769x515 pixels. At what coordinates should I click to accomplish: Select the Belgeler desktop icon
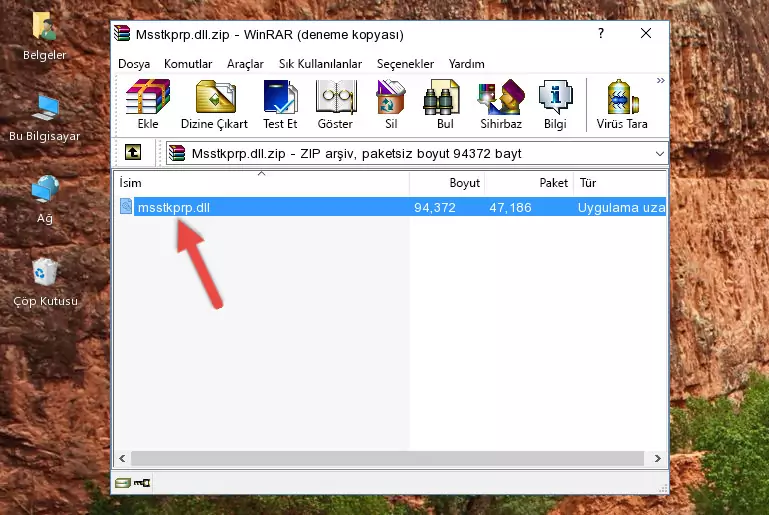pos(45,37)
